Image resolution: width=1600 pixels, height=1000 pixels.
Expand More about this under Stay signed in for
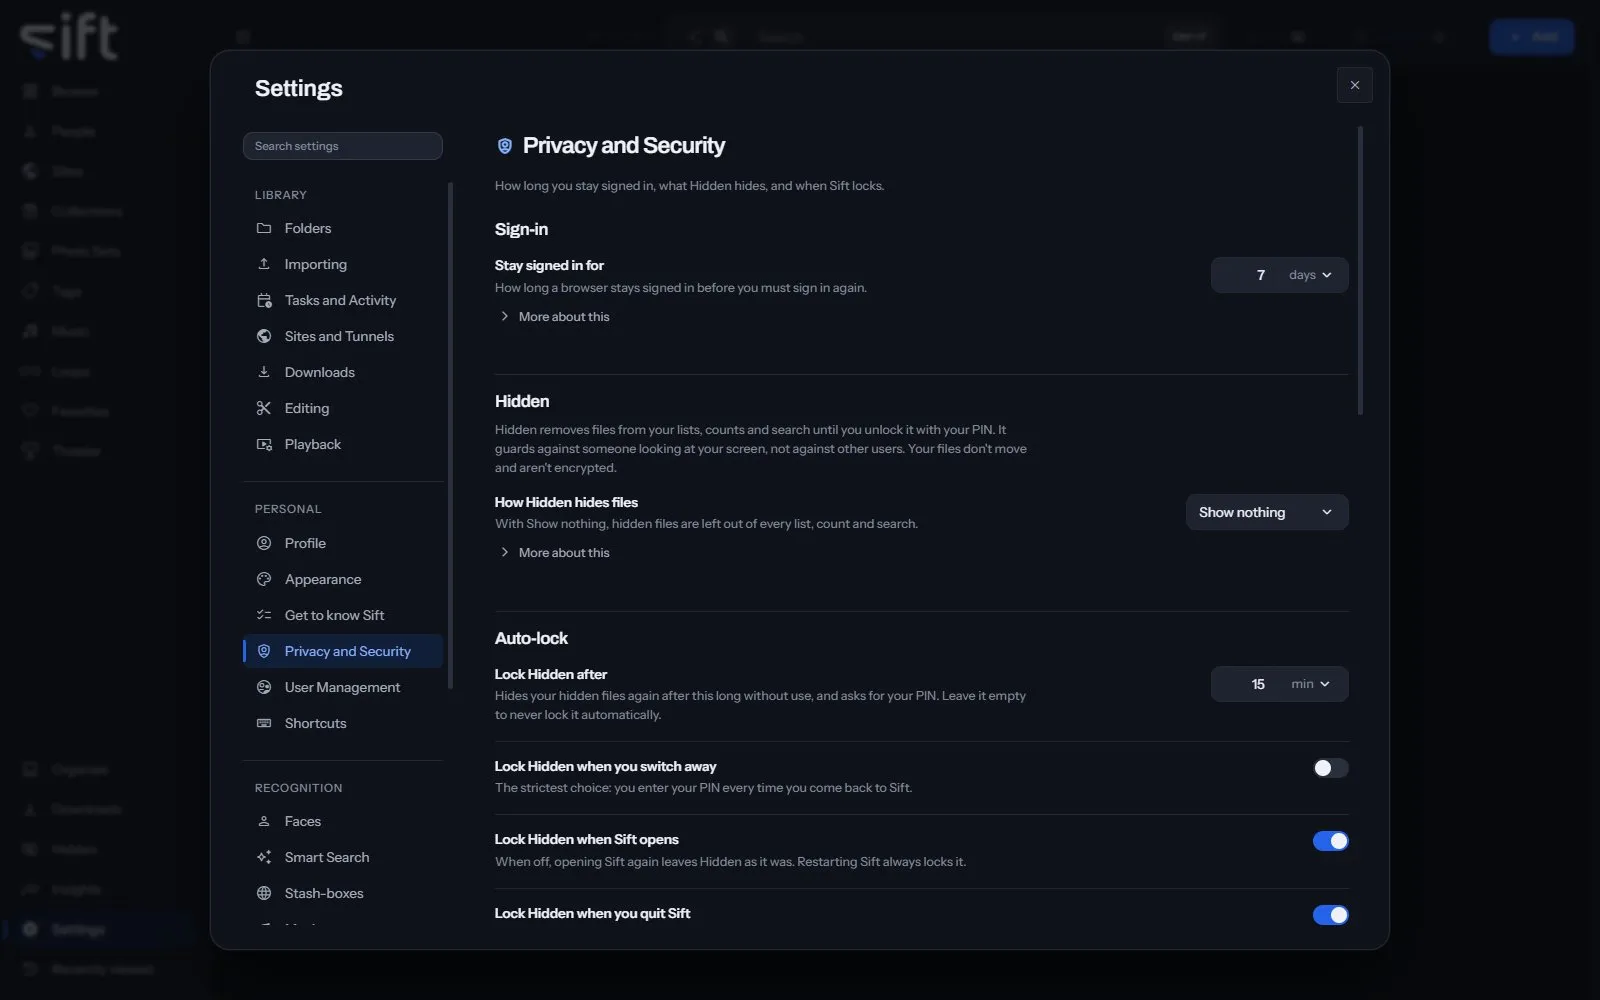point(554,317)
